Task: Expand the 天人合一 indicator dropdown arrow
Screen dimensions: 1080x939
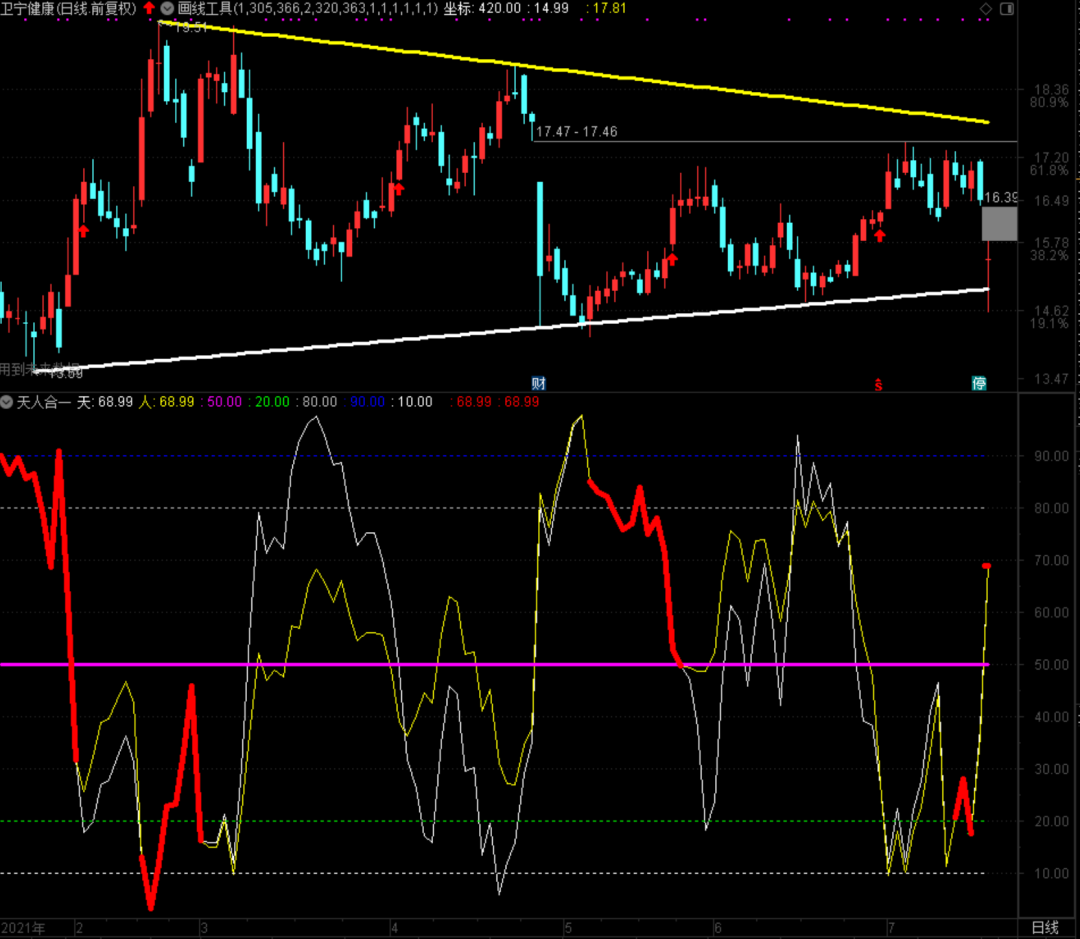Action: [x=8, y=401]
